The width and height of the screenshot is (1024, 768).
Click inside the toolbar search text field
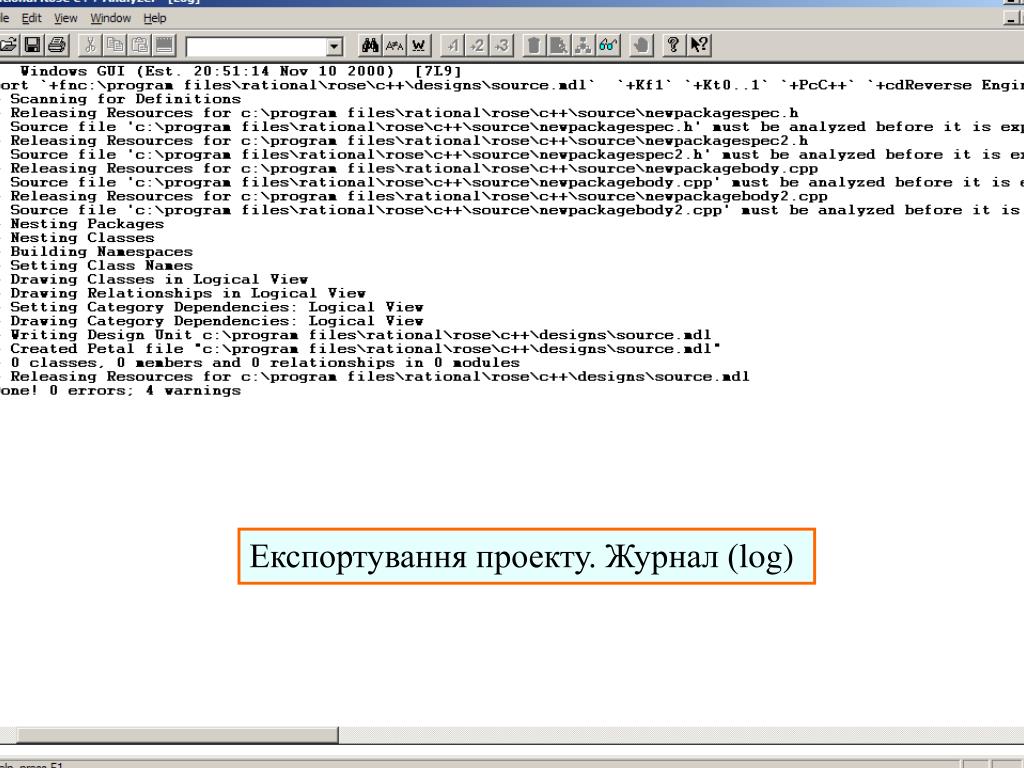(x=256, y=46)
